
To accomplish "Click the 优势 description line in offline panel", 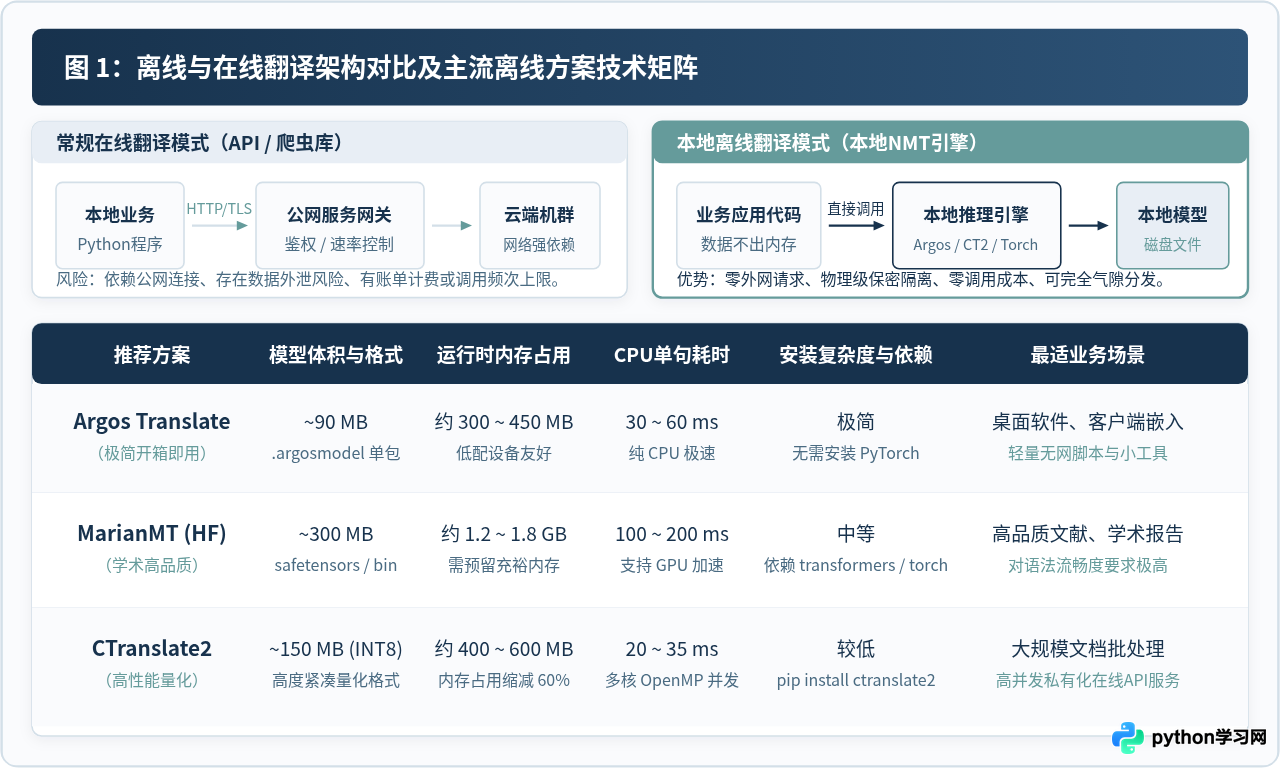I will 922,279.
